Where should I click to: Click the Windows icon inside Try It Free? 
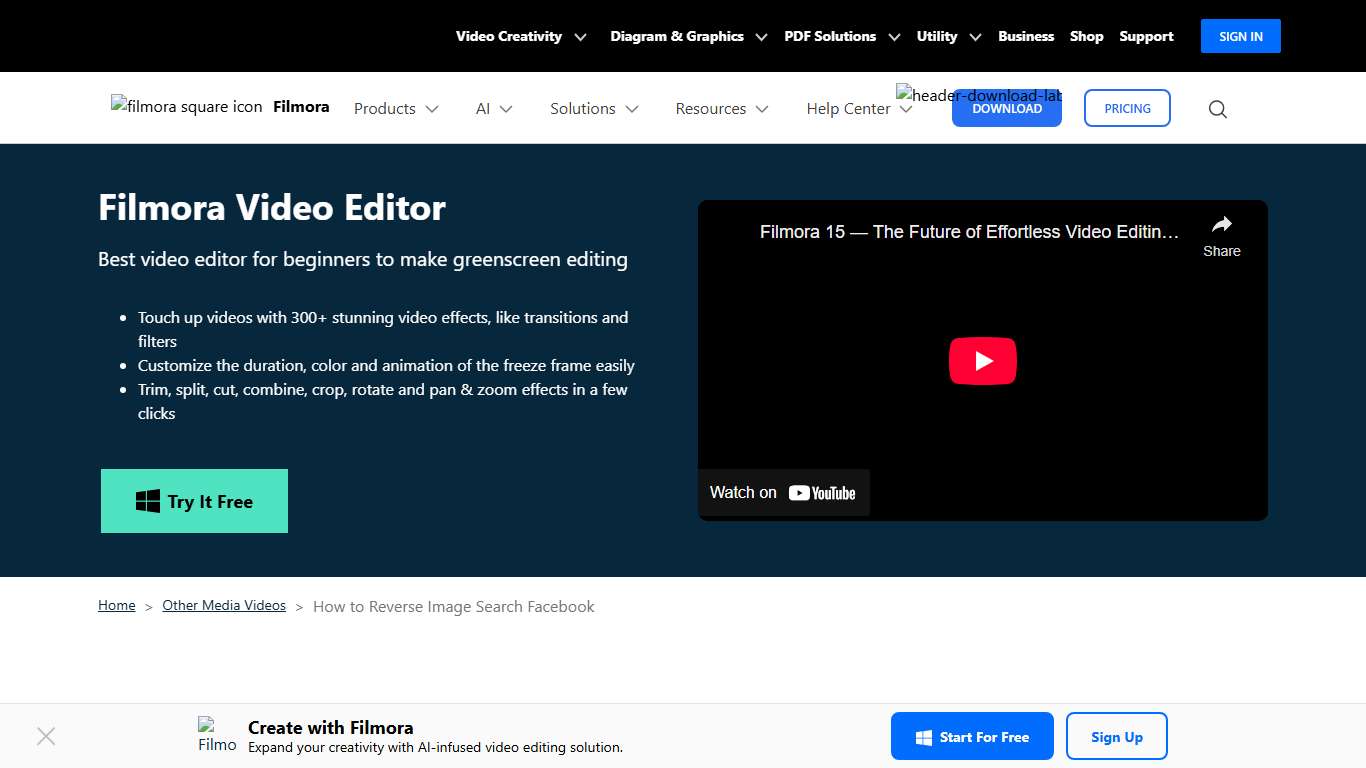(147, 500)
